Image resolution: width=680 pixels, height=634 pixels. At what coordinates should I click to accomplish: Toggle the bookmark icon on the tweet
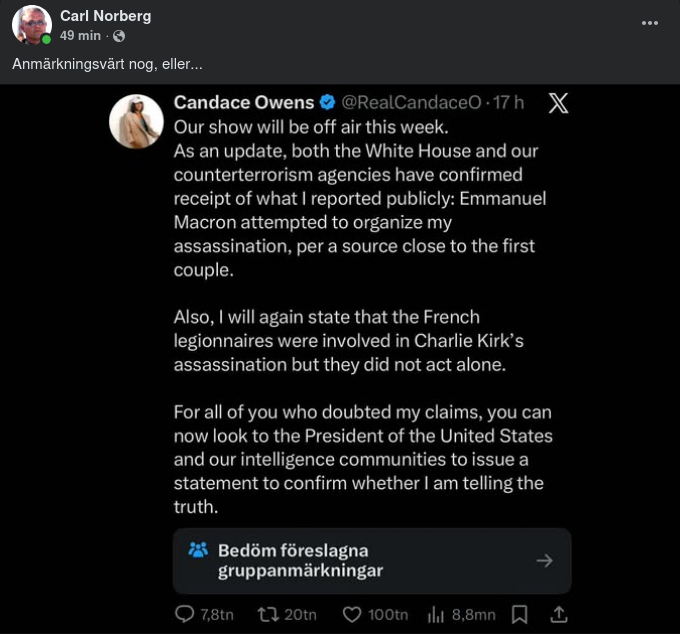click(x=519, y=614)
